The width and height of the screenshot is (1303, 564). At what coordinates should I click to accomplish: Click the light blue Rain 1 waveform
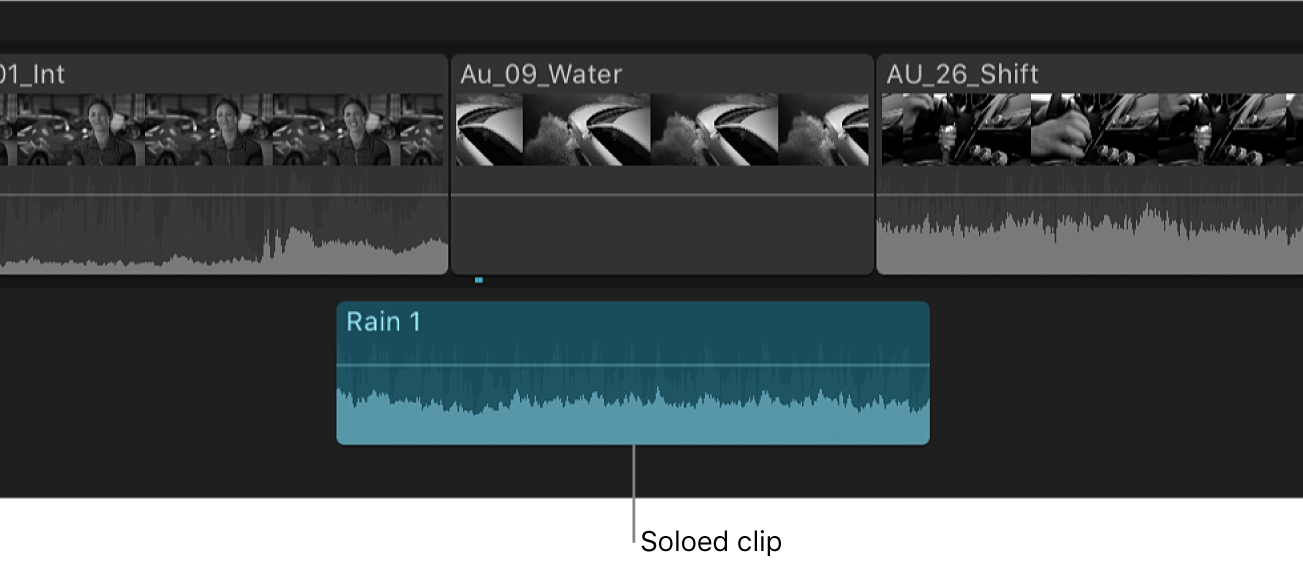633,420
